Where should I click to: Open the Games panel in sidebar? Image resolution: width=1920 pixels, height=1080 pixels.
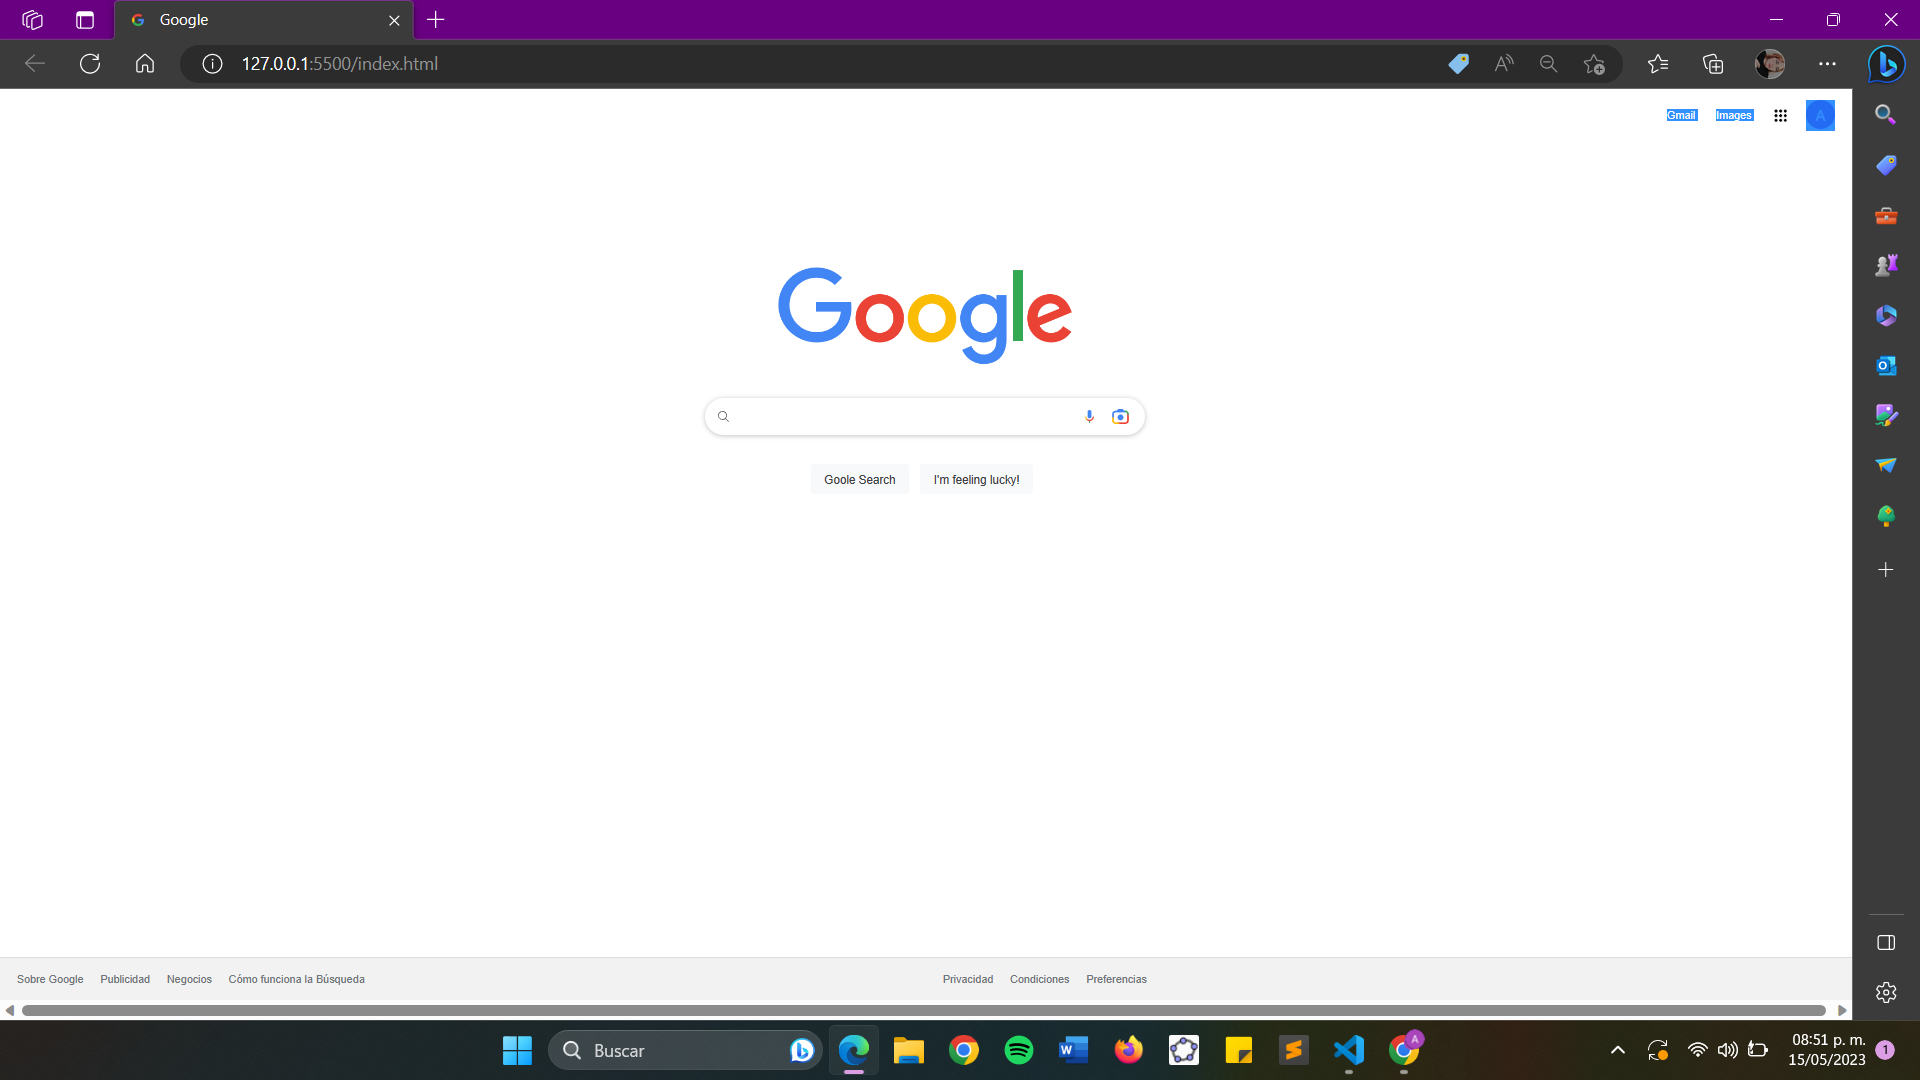(1886, 265)
